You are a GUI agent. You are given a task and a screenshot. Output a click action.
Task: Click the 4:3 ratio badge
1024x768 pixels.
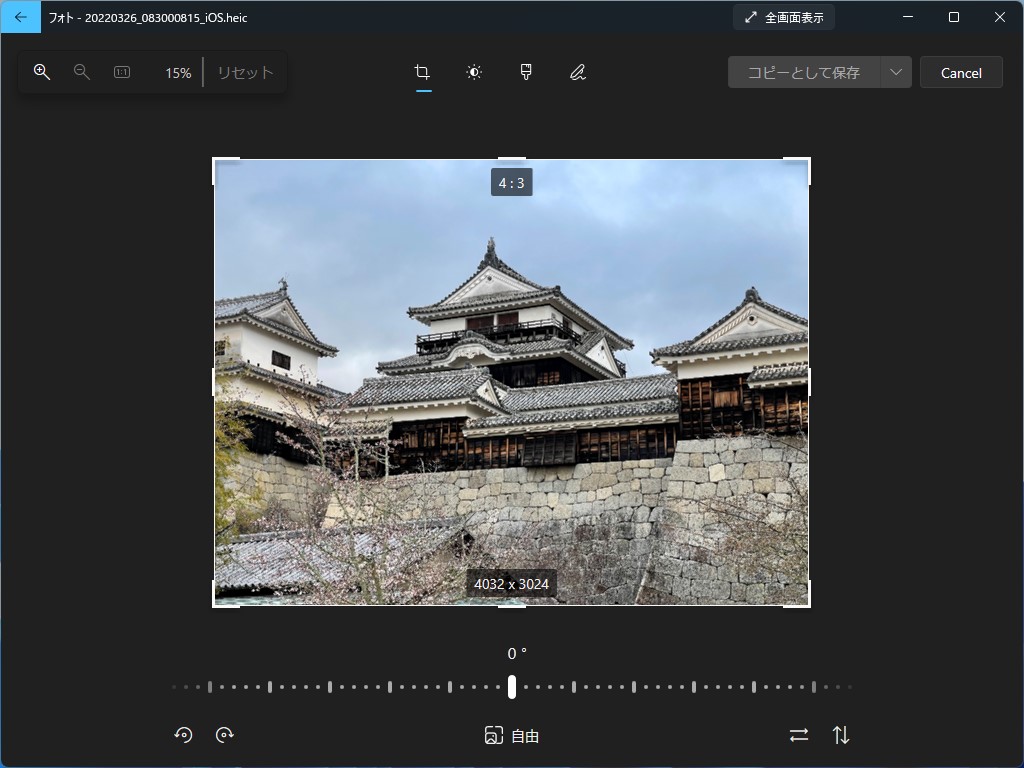click(511, 182)
